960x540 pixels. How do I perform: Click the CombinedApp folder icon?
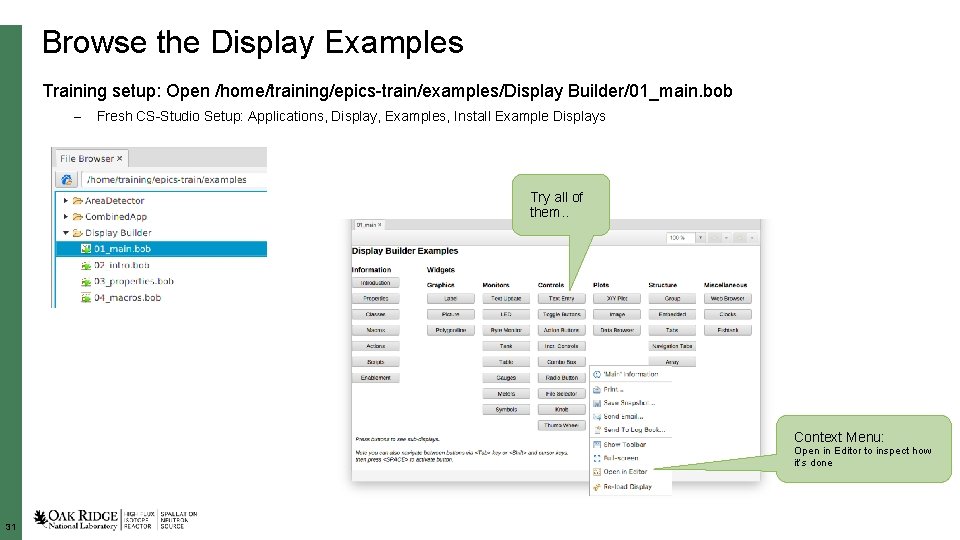(78, 217)
